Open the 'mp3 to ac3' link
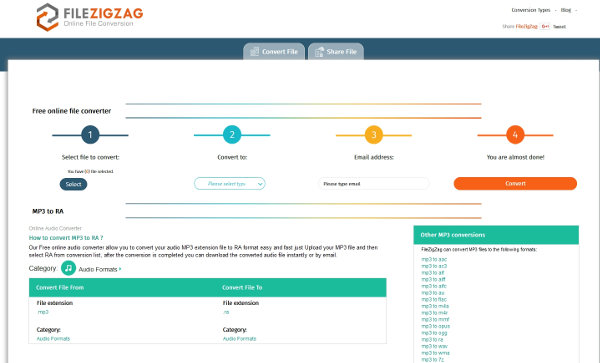 click(434, 266)
